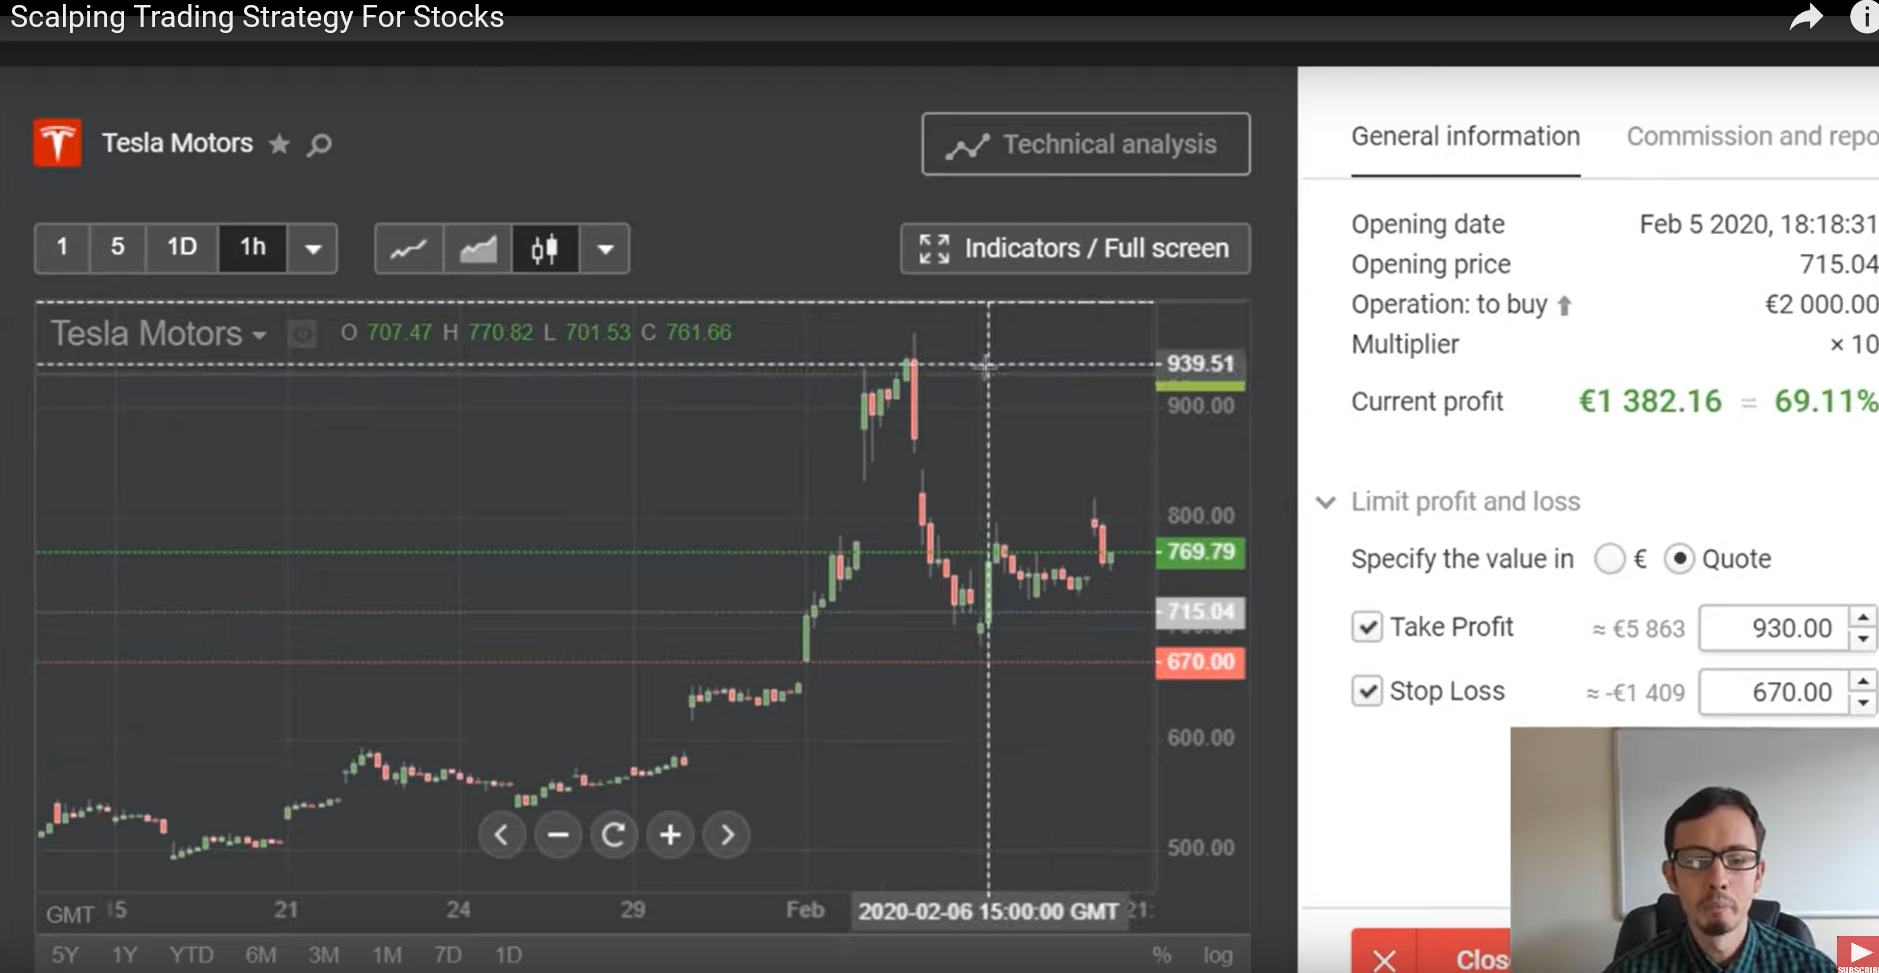
Task: Select the 7D range
Action: click(447, 955)
